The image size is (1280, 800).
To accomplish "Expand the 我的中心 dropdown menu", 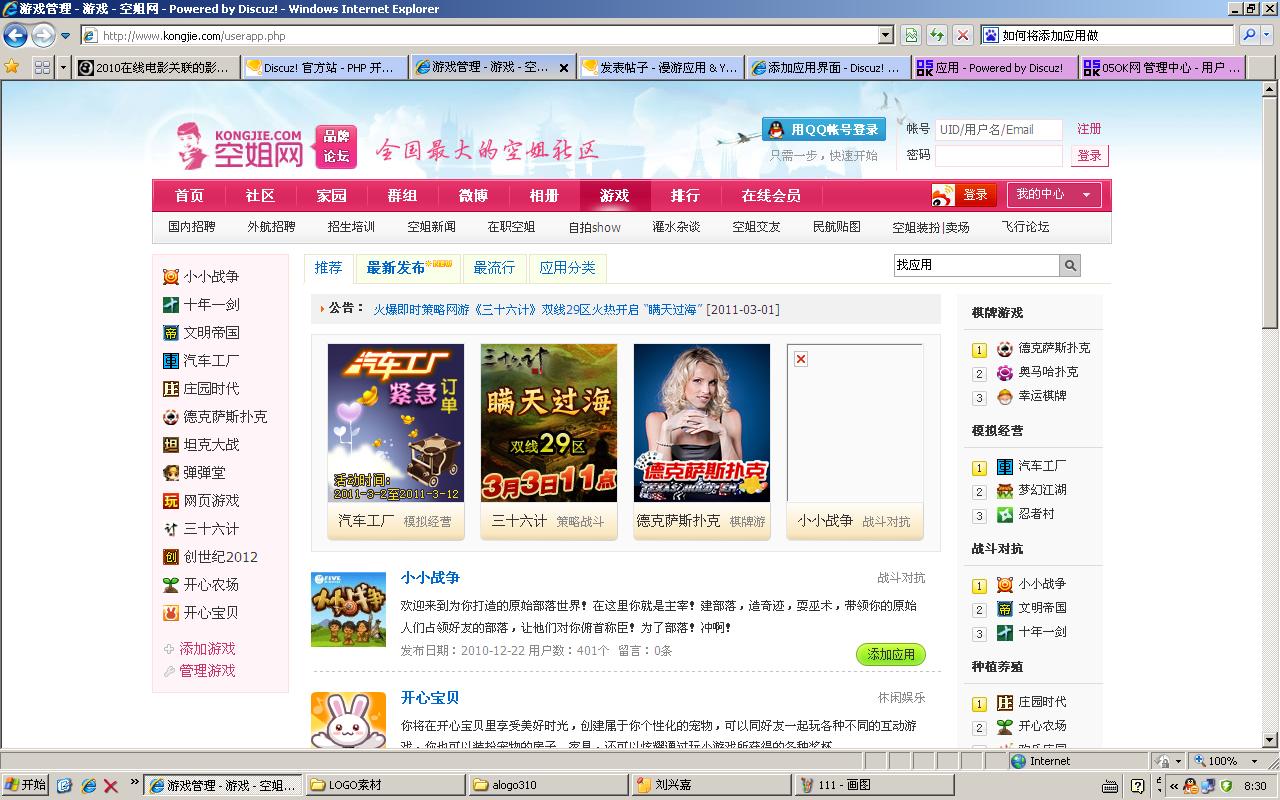I will point(1054,195).
